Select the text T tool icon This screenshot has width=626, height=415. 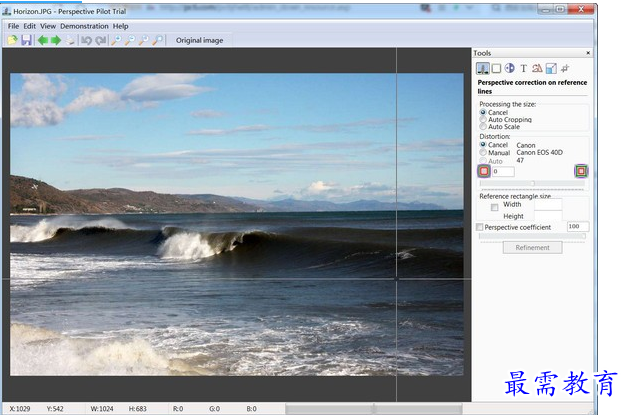(x=523, y=68)
